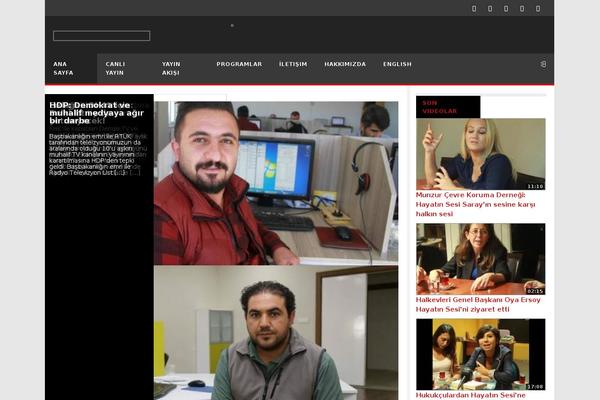
Task: Open the İLETİŞİM page in the navigation
Action: 293,64
